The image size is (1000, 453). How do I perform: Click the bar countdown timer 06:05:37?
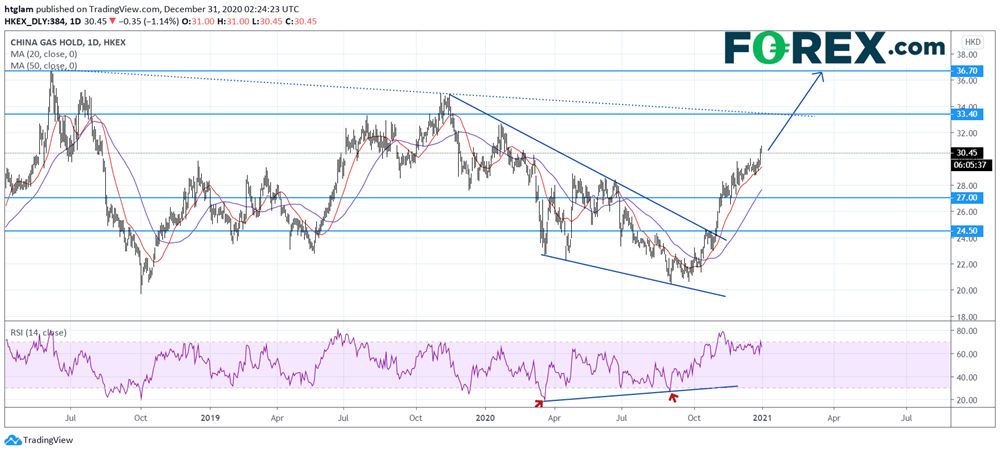coord(971,165)
